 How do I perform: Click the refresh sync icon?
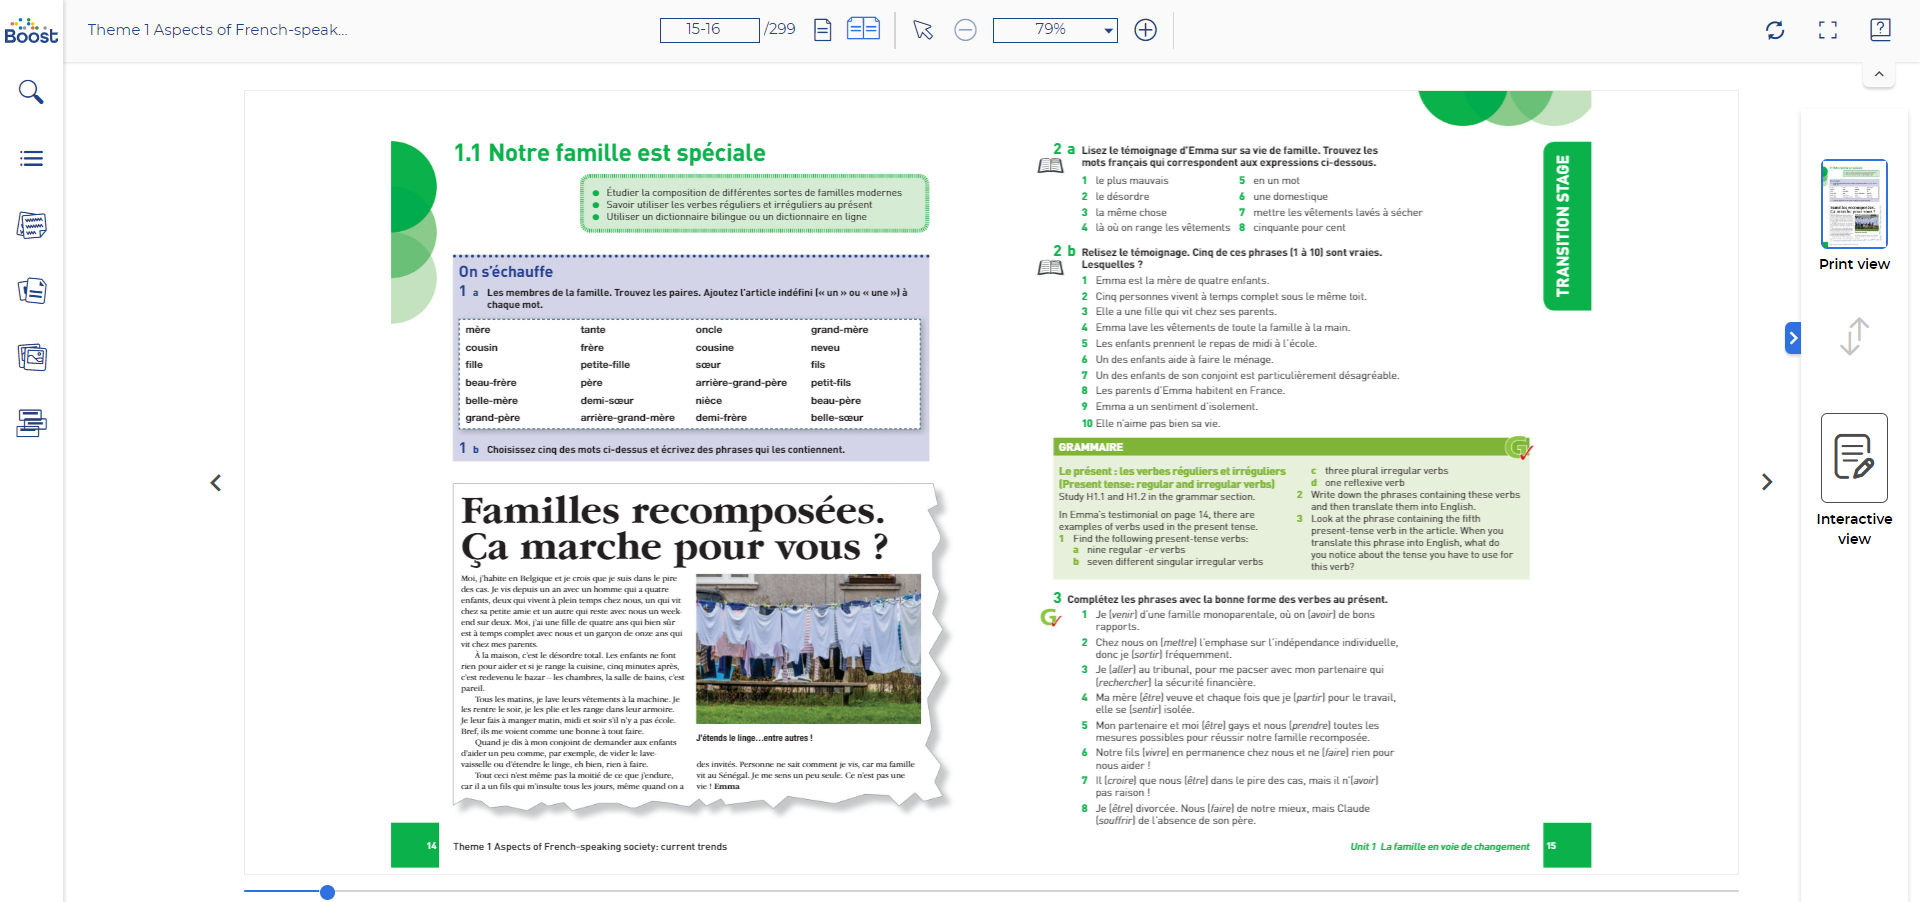(1775, 30)
